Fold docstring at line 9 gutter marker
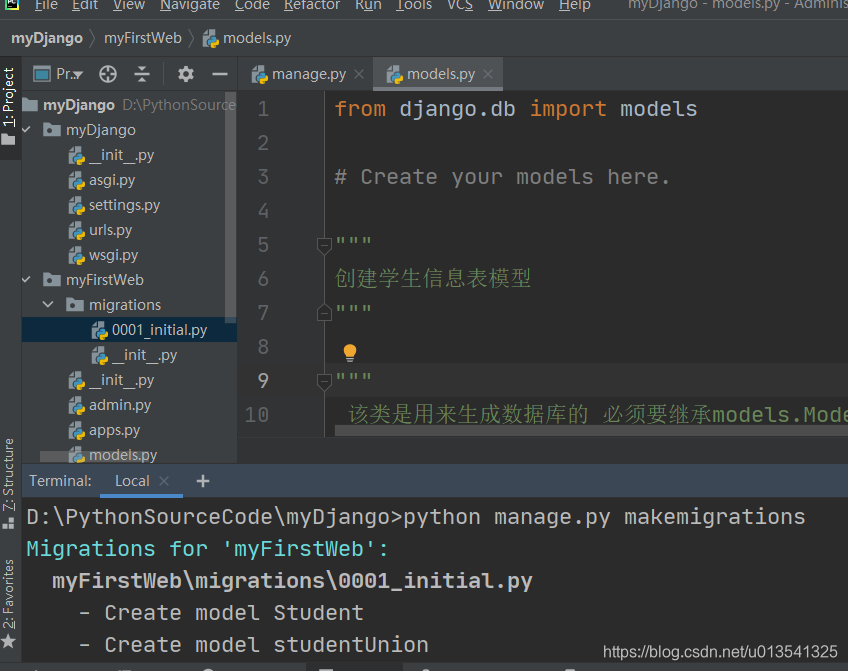The image size is (848, 671). click(x=324, y=382)
